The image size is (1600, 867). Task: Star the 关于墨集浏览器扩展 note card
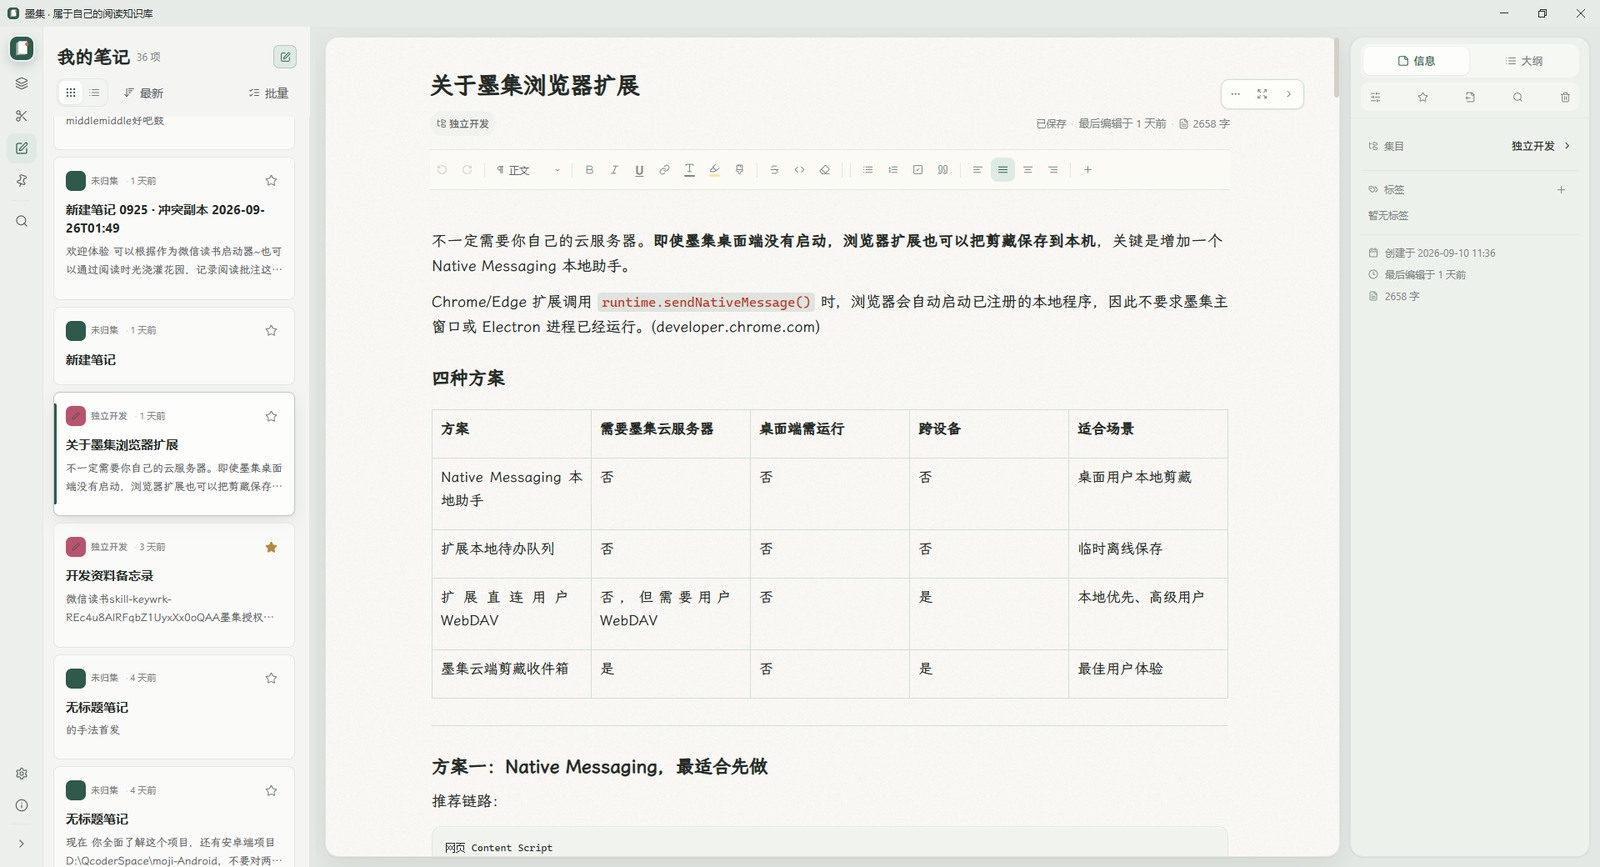tap(271, 416)
